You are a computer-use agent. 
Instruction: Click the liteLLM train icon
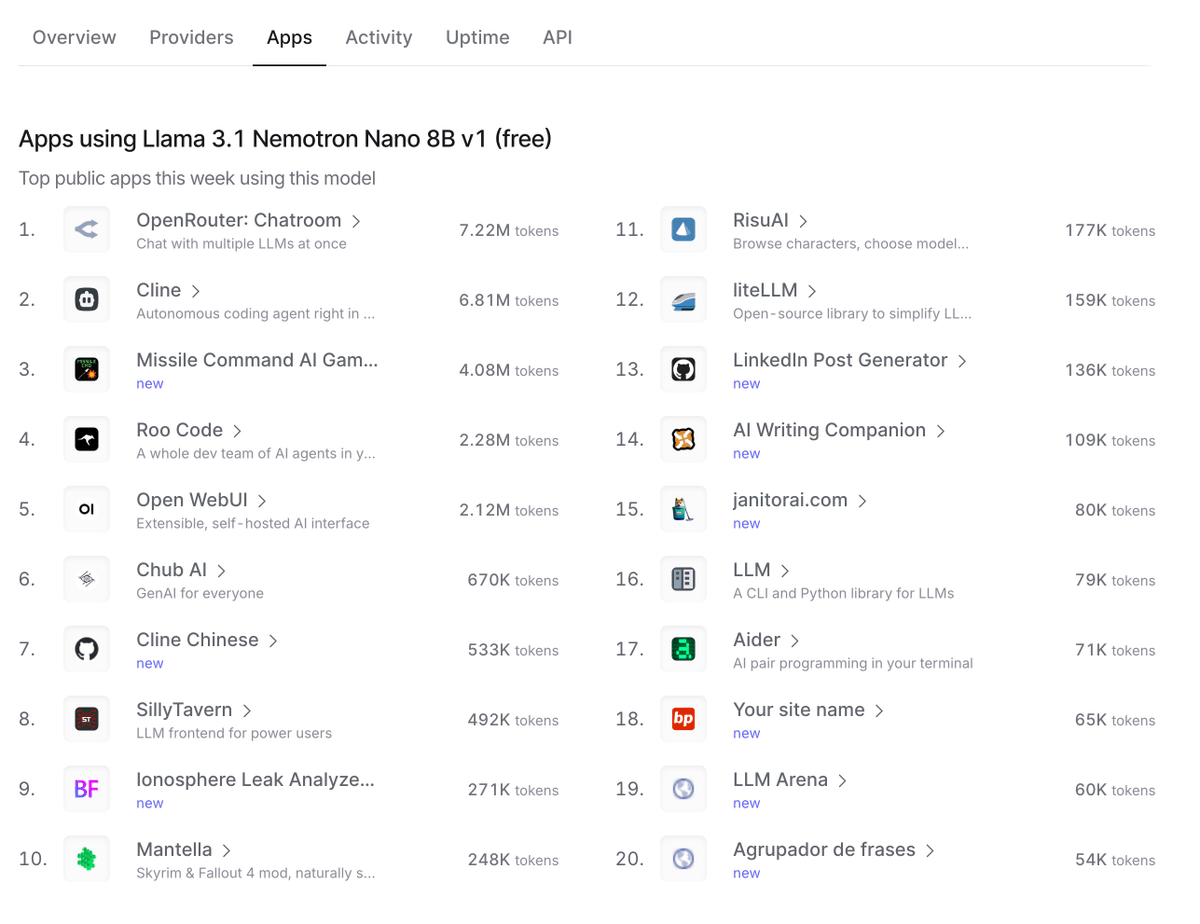[684, 300]
